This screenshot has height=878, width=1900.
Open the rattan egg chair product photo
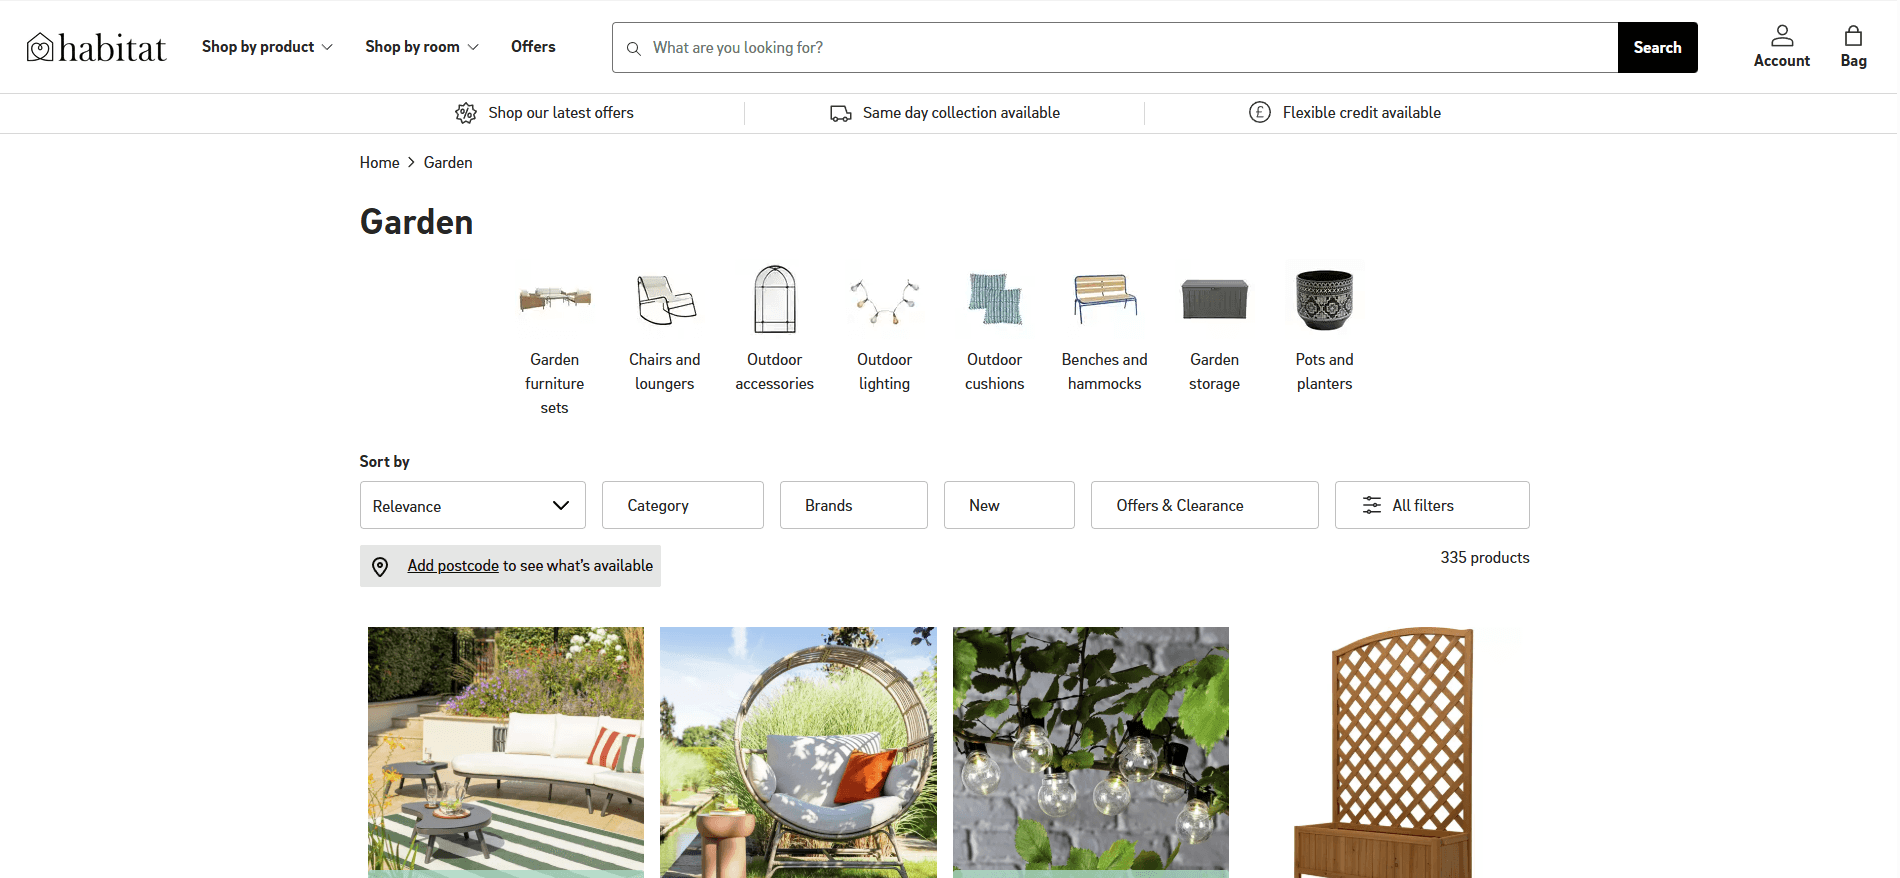[x=798, y=752]
